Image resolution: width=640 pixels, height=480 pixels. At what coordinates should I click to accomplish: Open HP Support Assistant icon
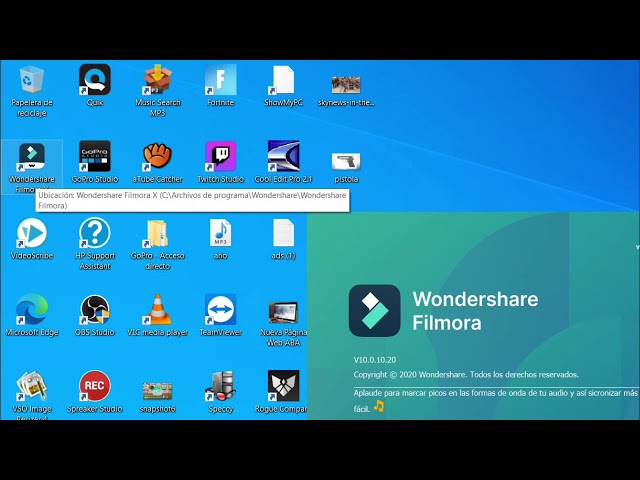click(95, 244)
